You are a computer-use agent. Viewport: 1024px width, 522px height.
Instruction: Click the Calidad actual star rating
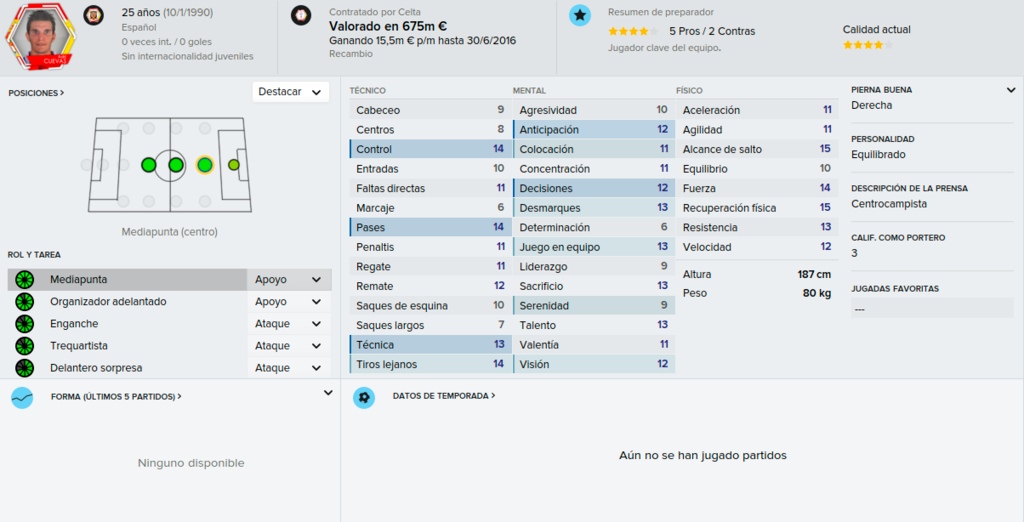867,45
